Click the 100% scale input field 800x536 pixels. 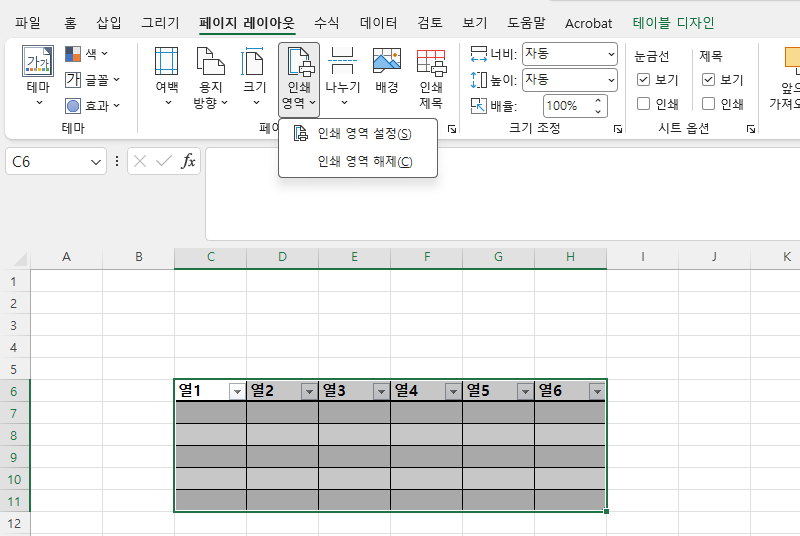click(567, 106)
